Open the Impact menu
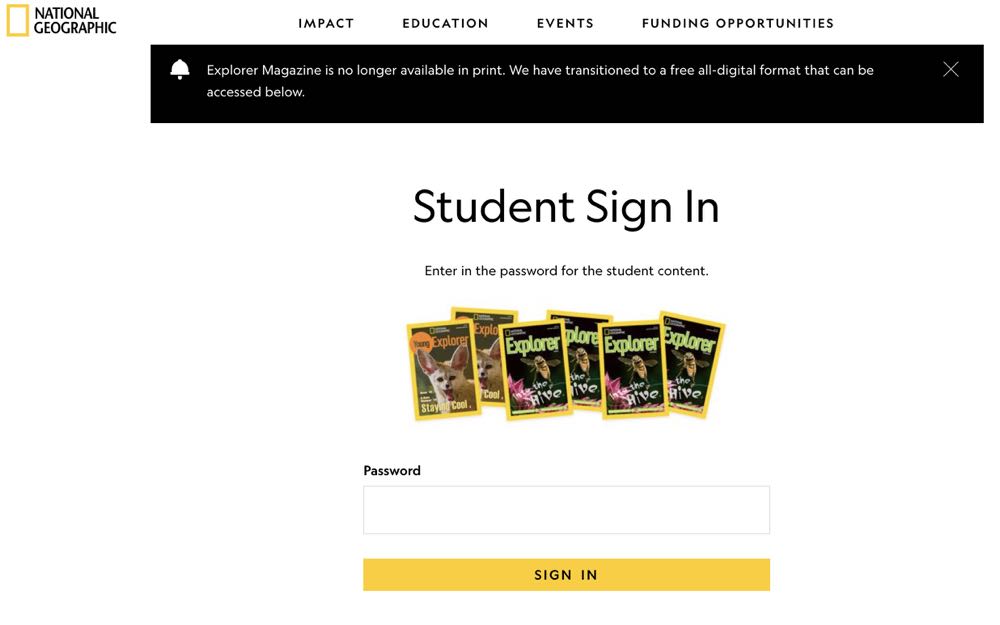The image size is (1000, 625). [326, 24]
